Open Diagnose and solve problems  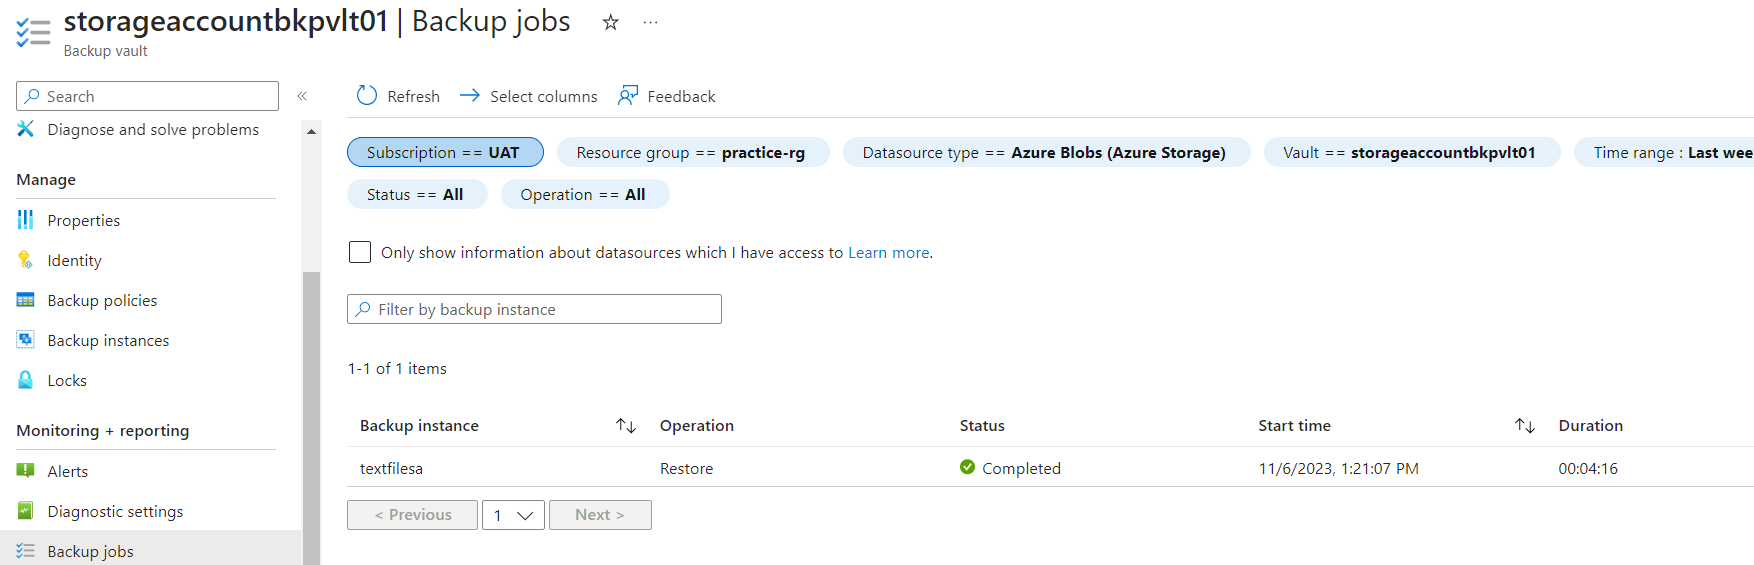pos(153,129)
